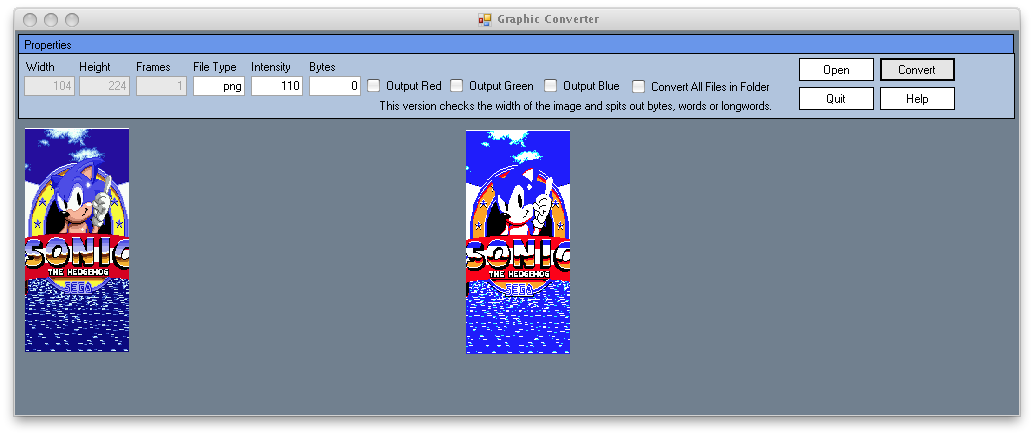Focus the Height field showing 224
The image size is (1034, 436).
(x=104, y=86)
